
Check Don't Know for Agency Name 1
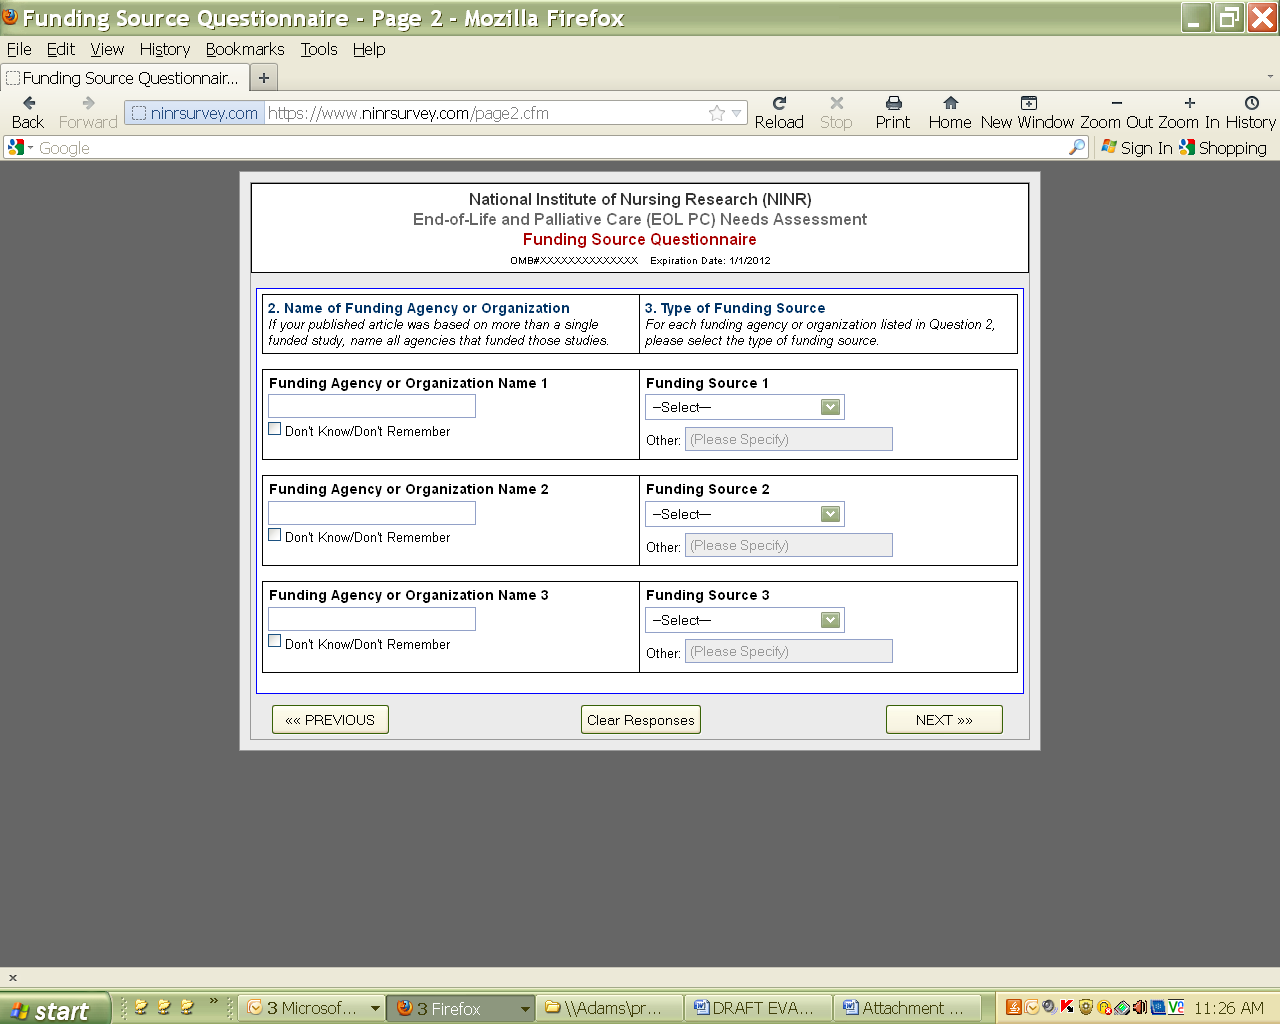275,429
